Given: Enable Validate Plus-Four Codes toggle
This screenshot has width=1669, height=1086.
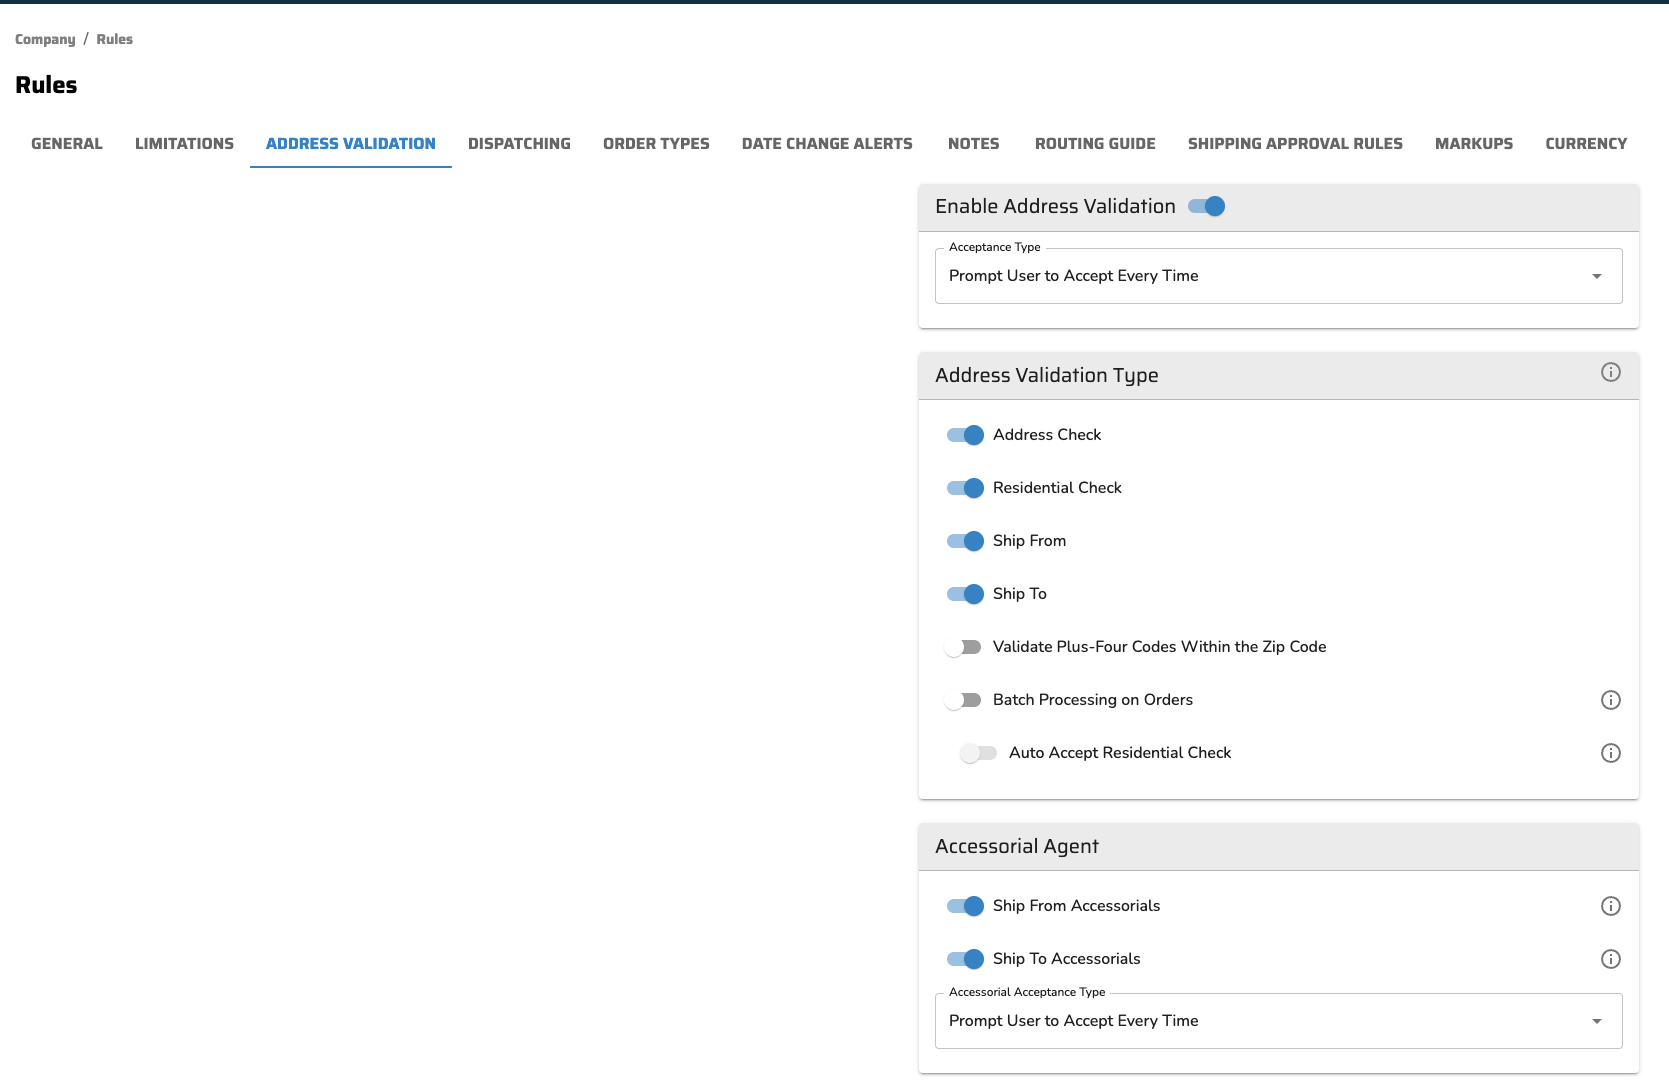Looking at the screenshot, I should [x=963, y=647].
